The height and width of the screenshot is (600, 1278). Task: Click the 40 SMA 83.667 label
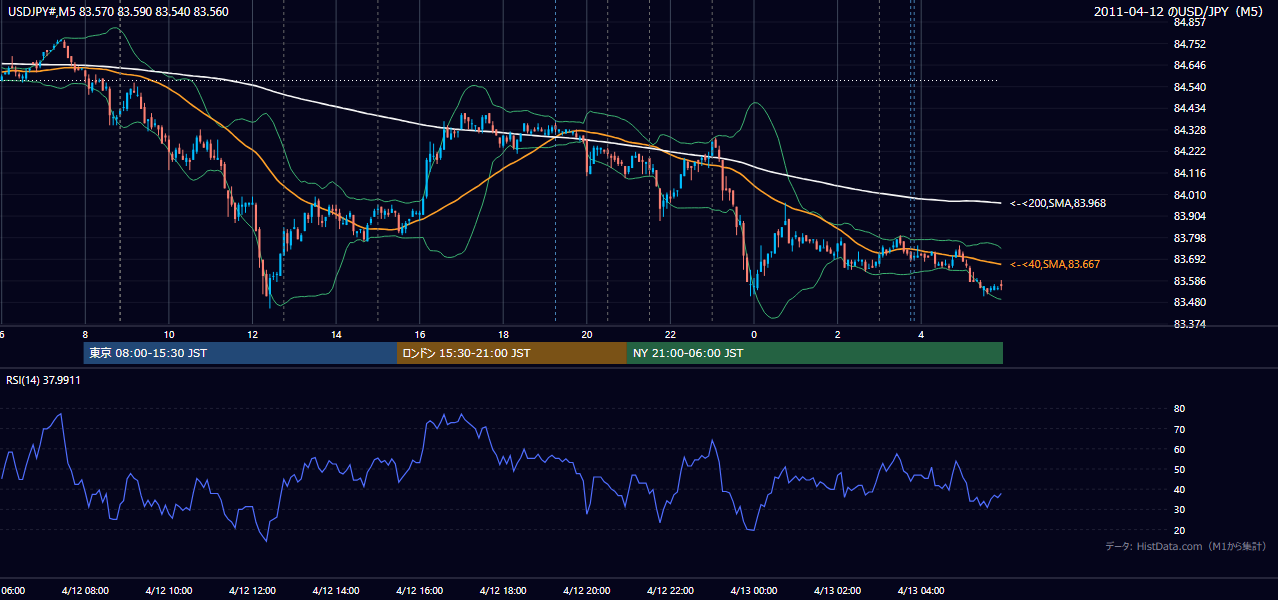pos(1055,264)
